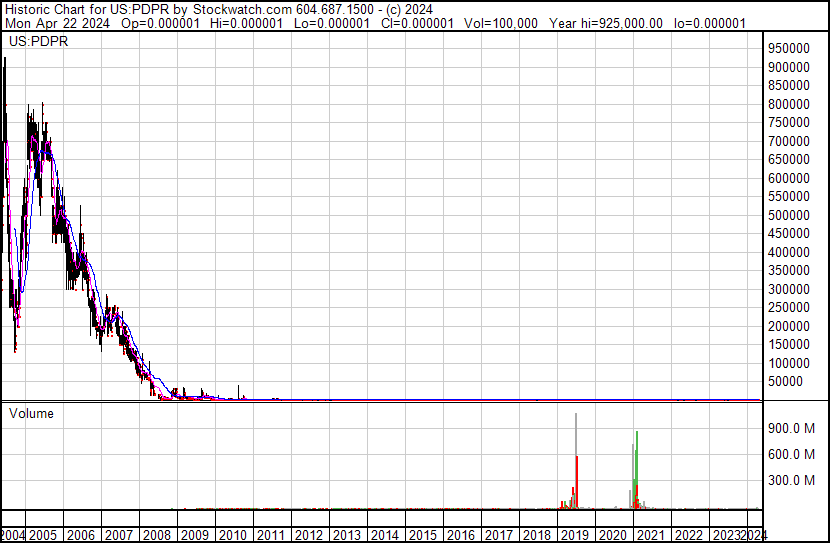Click the 700000 price axis label
Screen dimensions: 830x543
tap(789, 141)
